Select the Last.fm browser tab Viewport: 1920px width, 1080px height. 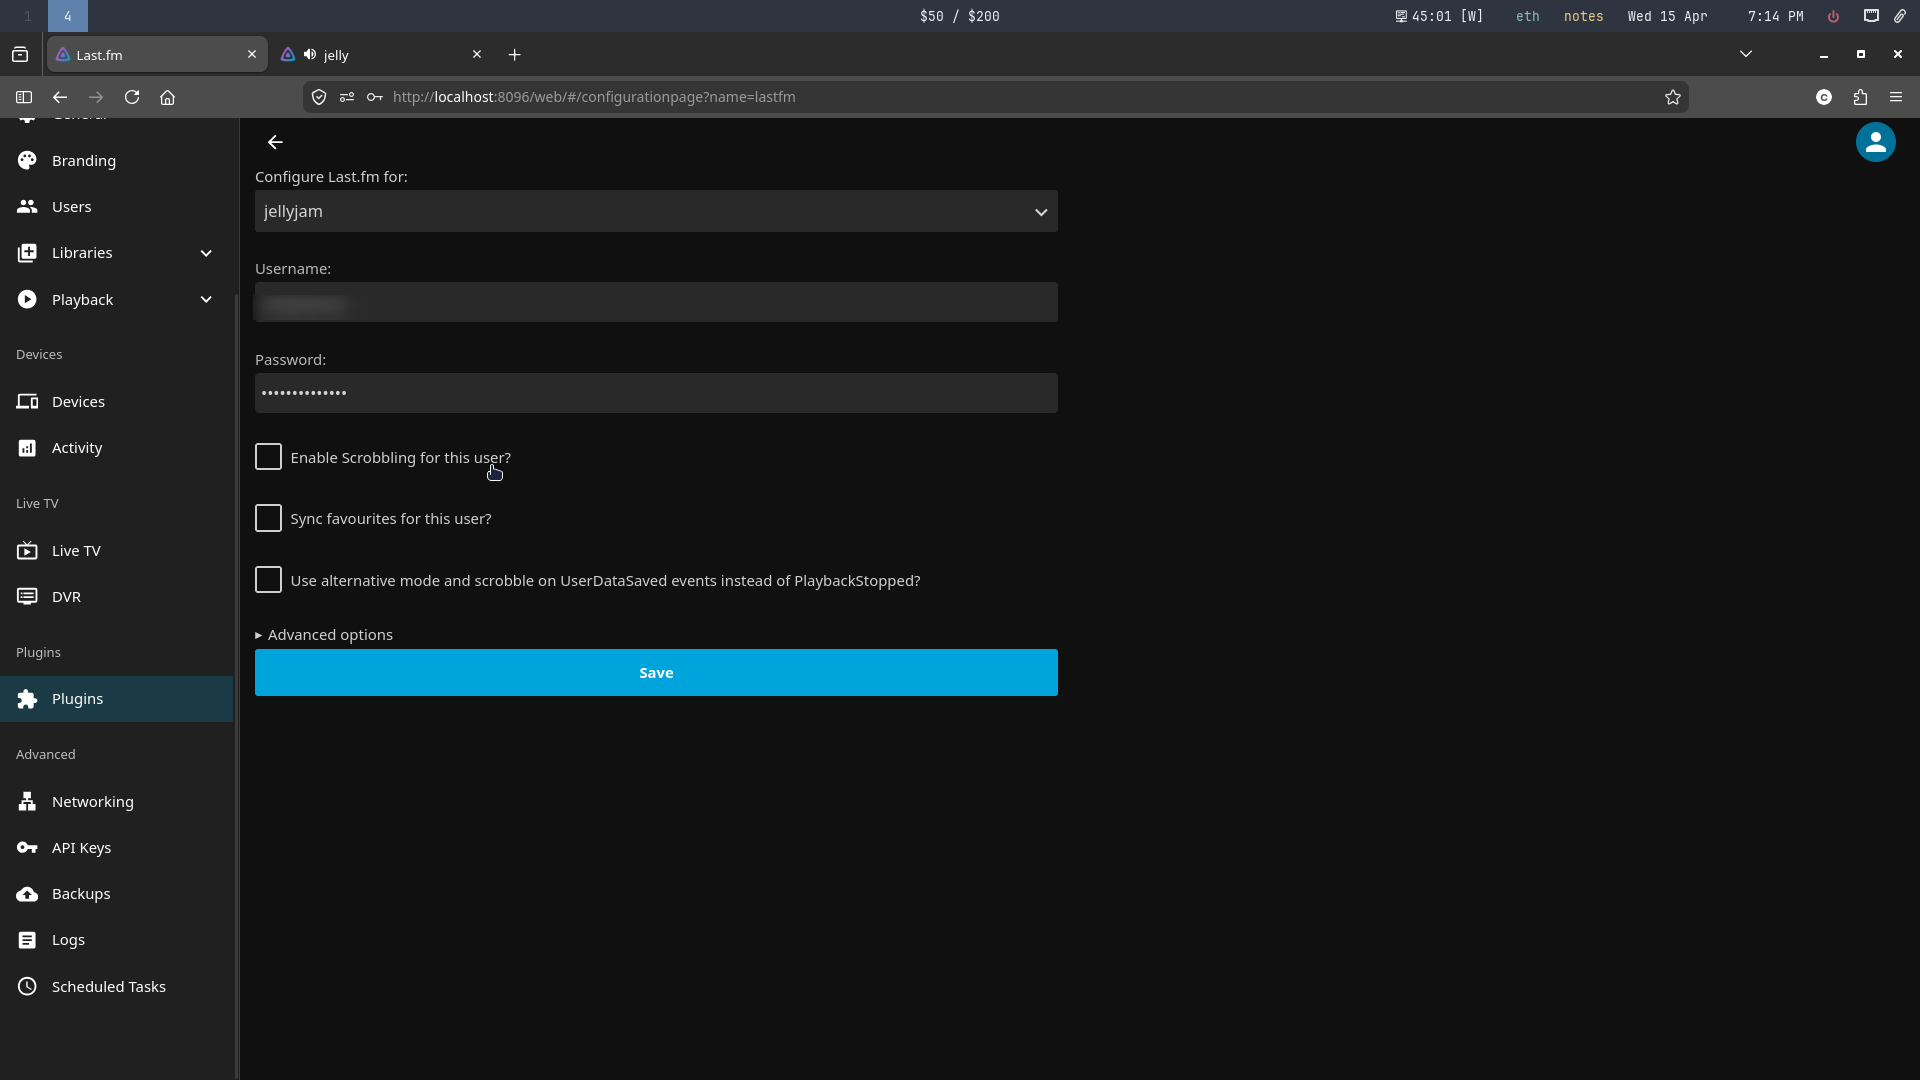[x=157, y=54]
